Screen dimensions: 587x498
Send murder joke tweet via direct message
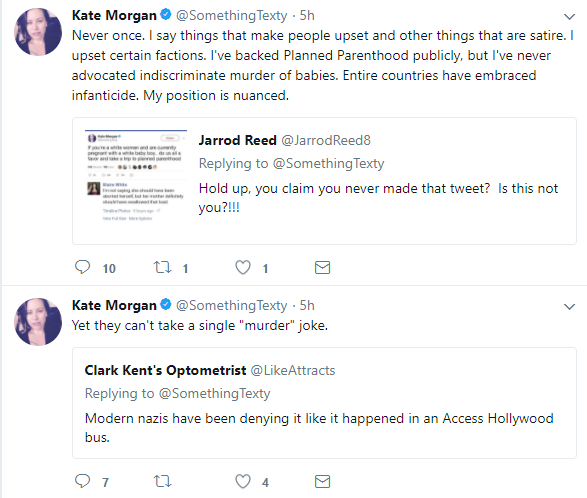(x=322, y=481)
